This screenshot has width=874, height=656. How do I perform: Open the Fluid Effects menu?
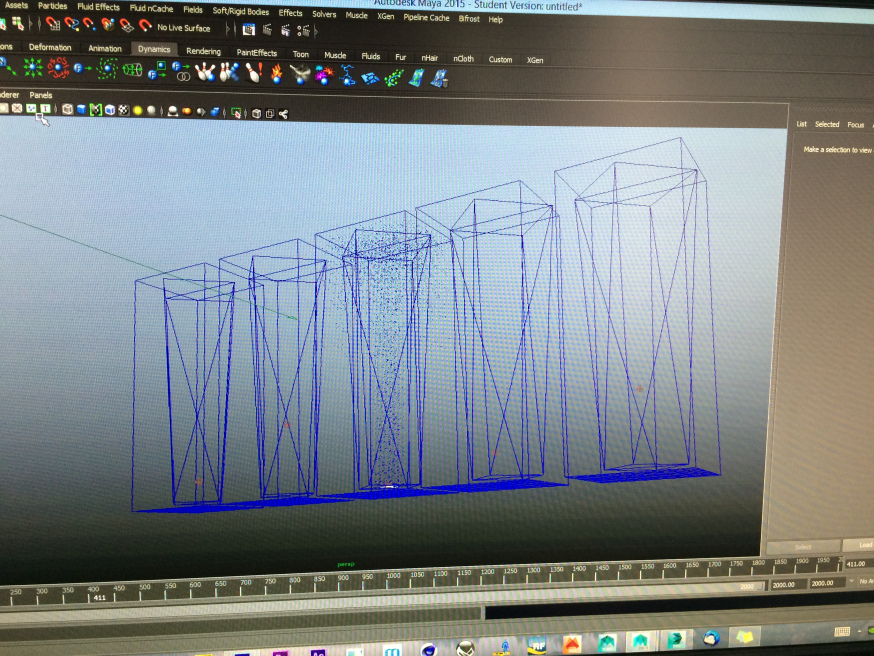[x=98, y=7]
